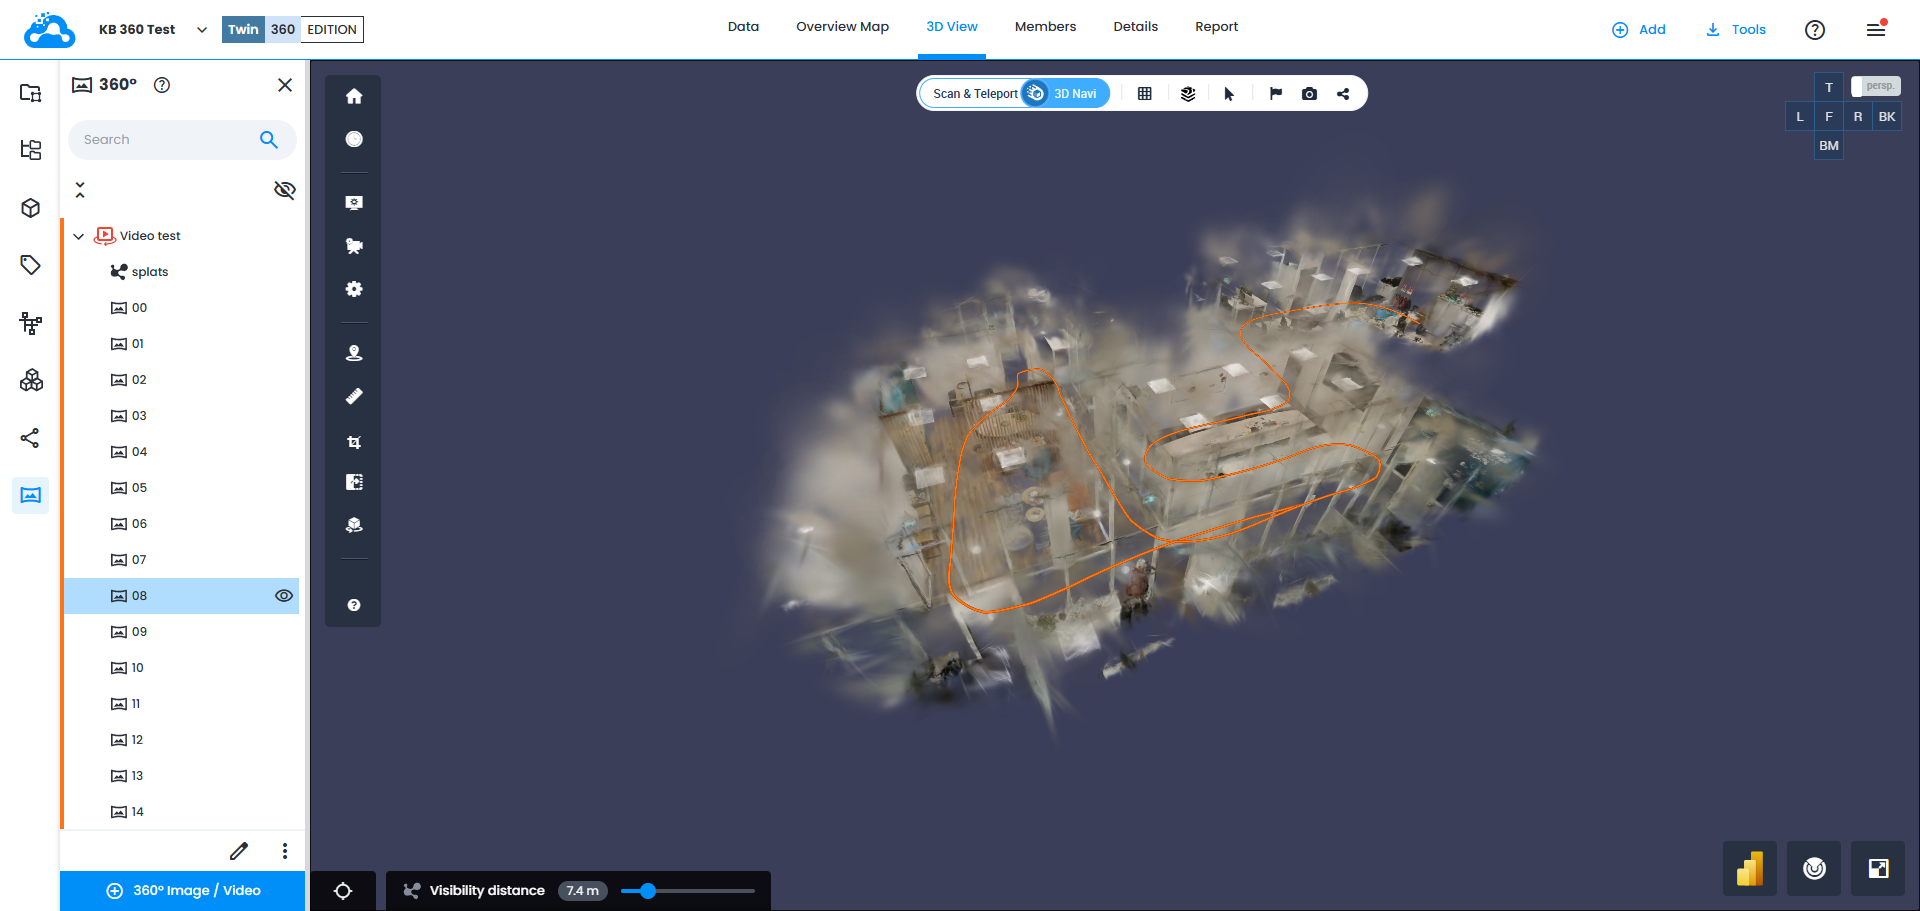Edit with the pencil icon
This screenshot has height=911, width=1920.
point(239,851)
